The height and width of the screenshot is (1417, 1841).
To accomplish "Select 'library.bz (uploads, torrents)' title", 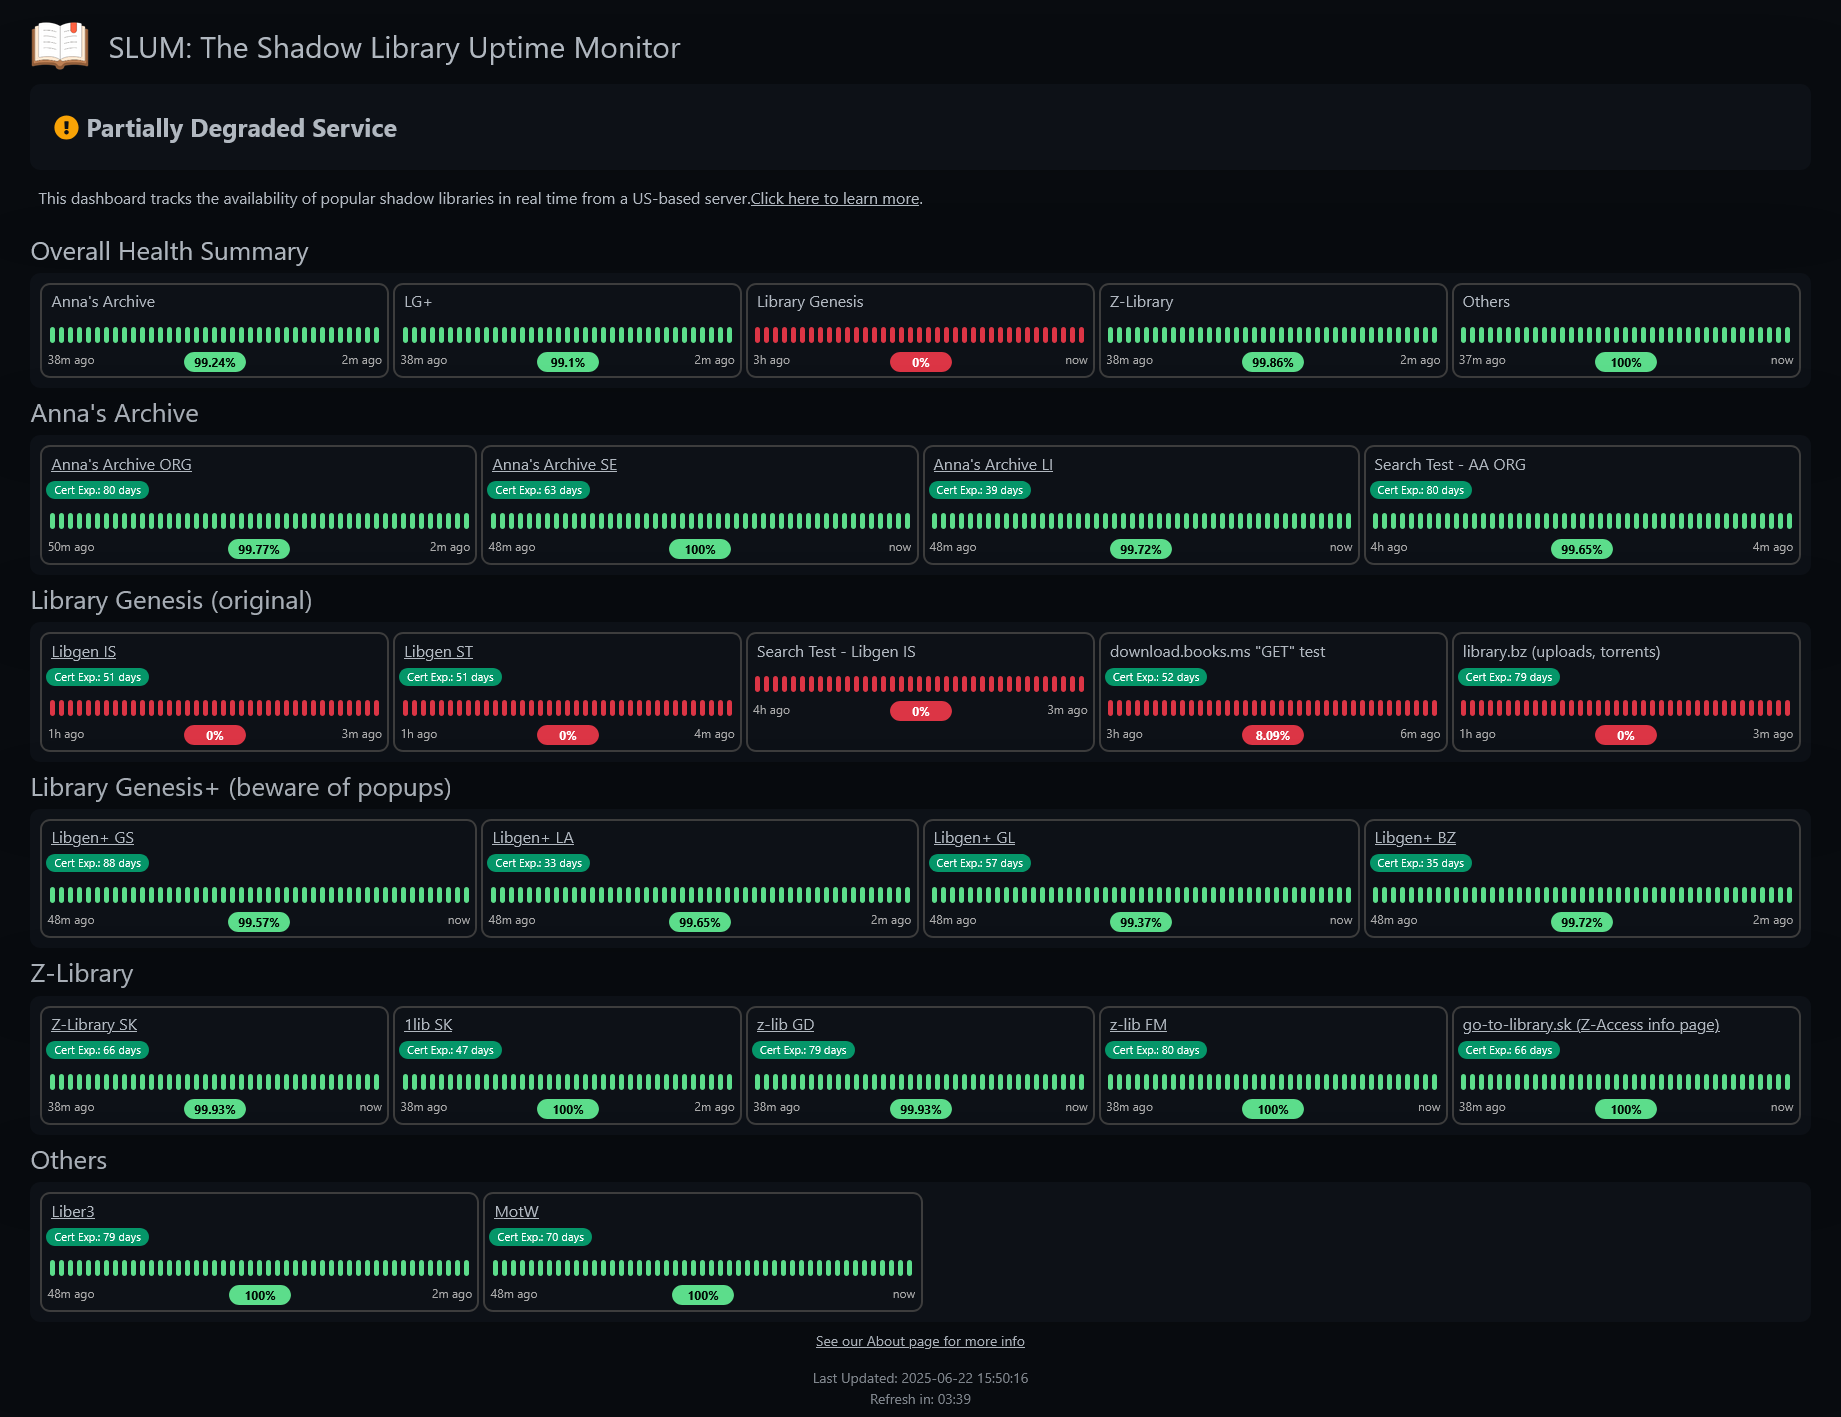I will click(x=1561, y=651).
